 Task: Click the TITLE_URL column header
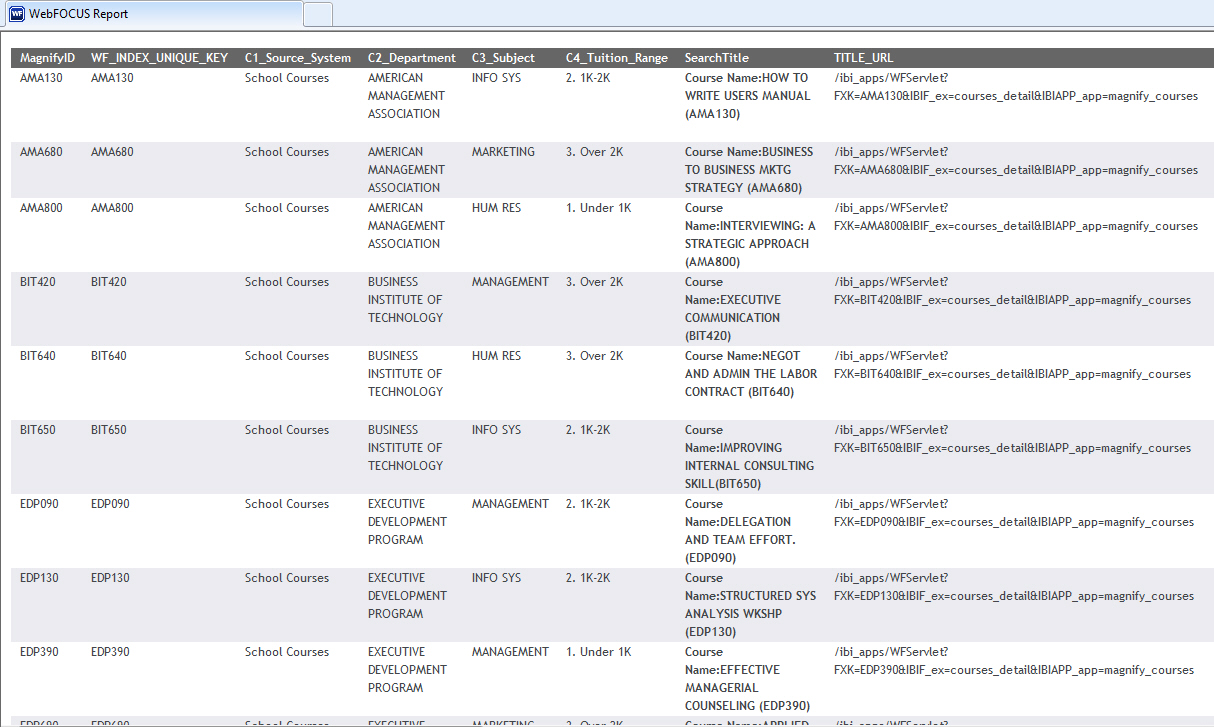point(863,58)
